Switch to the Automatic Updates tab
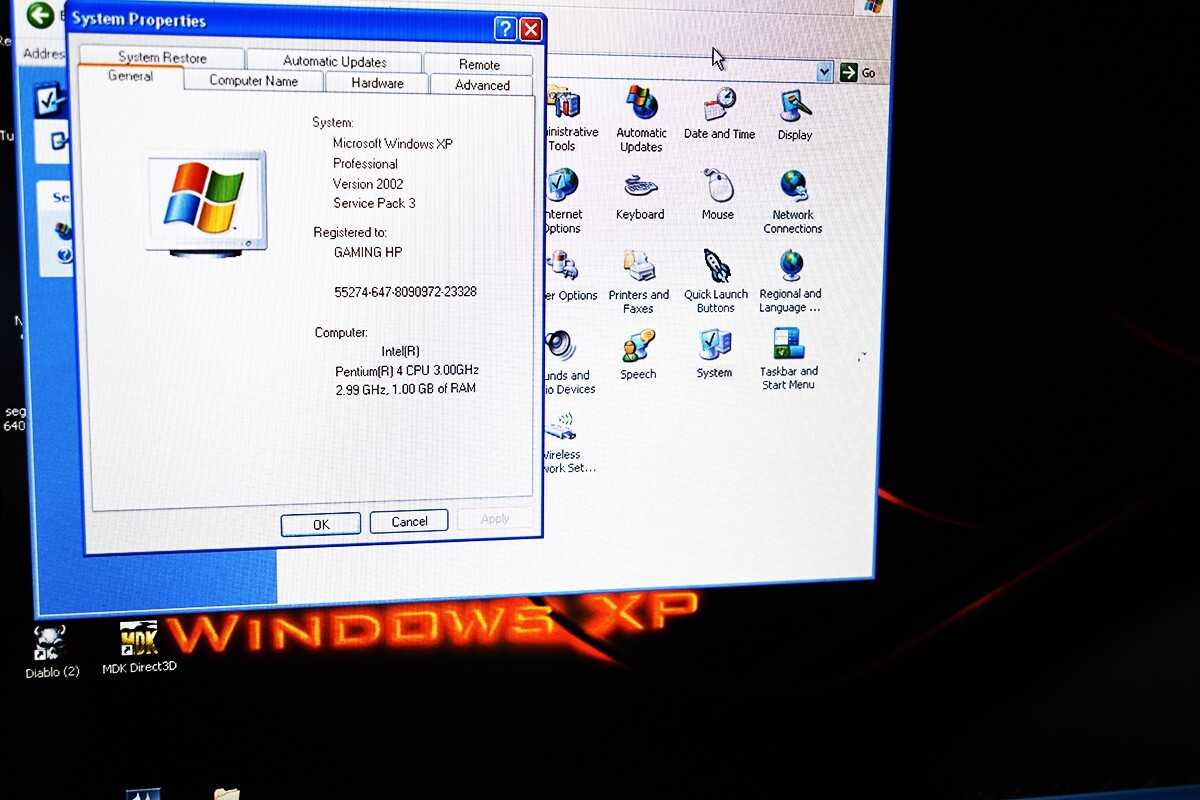1200x800 pixels. pos(334,61)
